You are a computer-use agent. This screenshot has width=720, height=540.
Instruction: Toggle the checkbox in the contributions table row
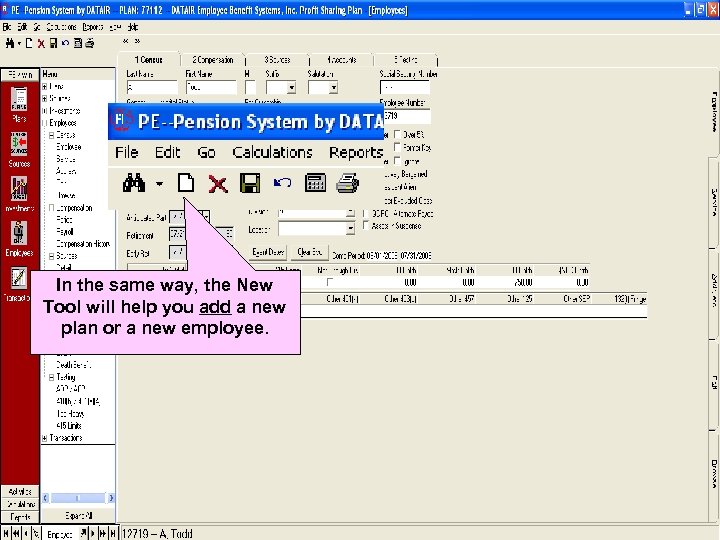(329, 282)
